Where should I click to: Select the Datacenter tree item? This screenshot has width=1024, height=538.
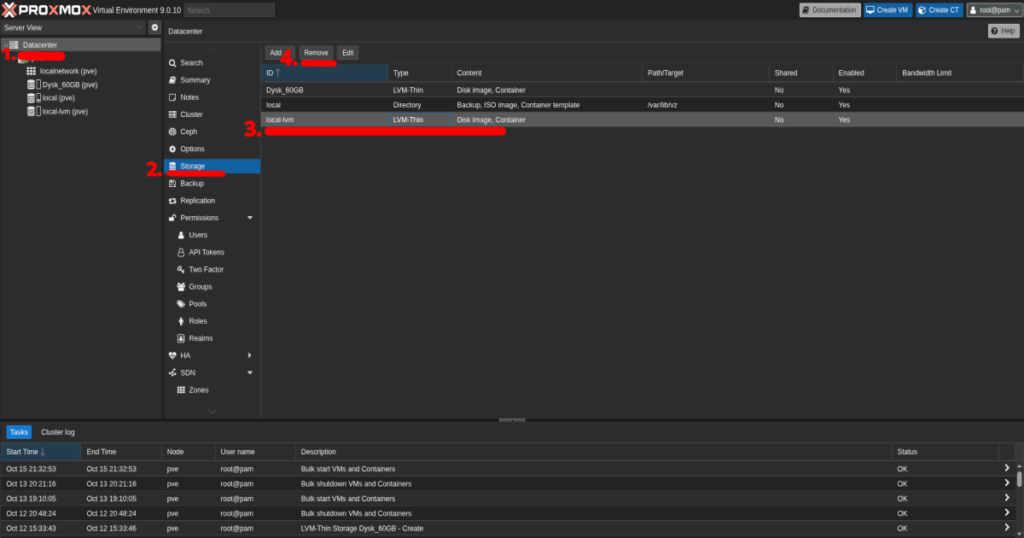[x=81, y=45]
